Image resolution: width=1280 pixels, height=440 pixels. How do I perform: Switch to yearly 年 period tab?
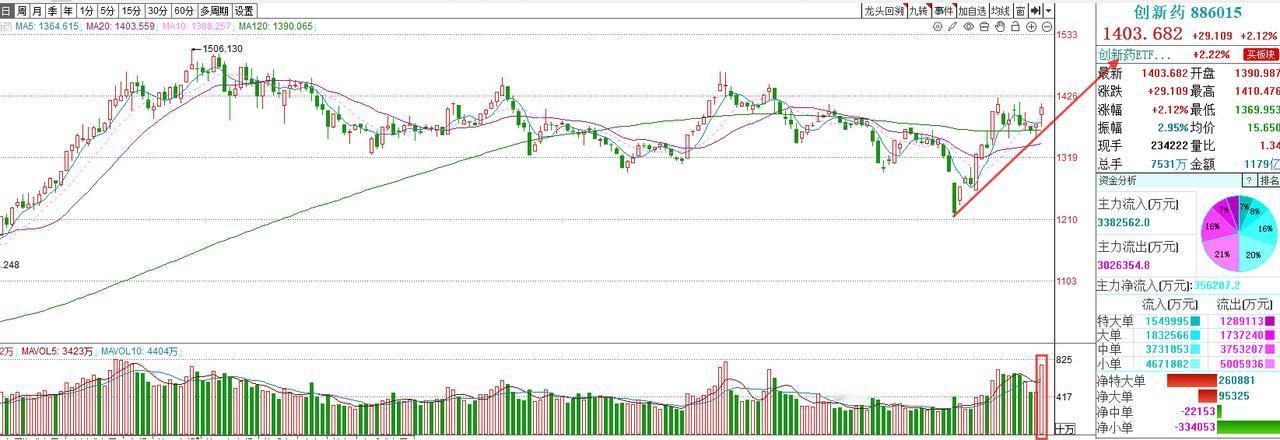tap(69, 11)
